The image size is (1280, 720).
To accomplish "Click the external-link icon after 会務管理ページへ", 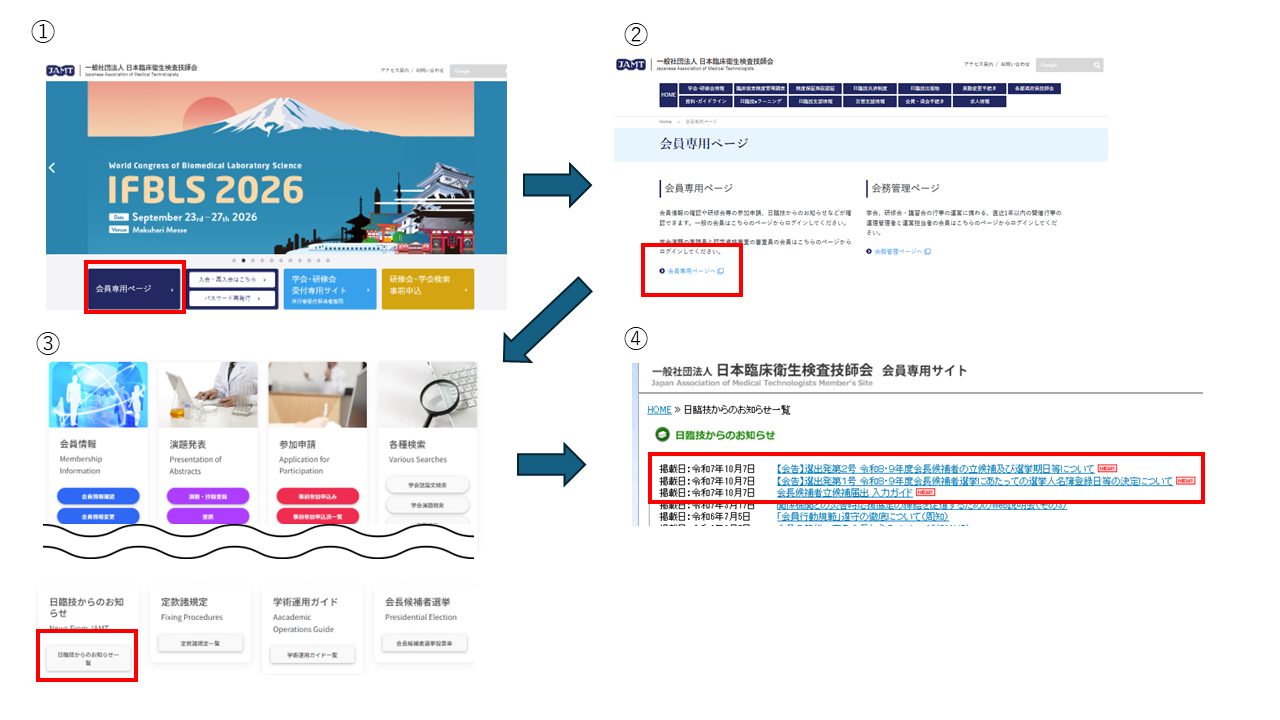I will 928,252.
